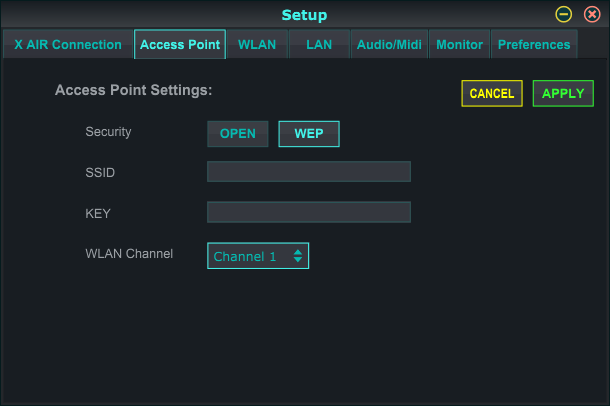Screen dimensions: 610x406
Task: Open the Preferences tab
Action: coord(534,44)
